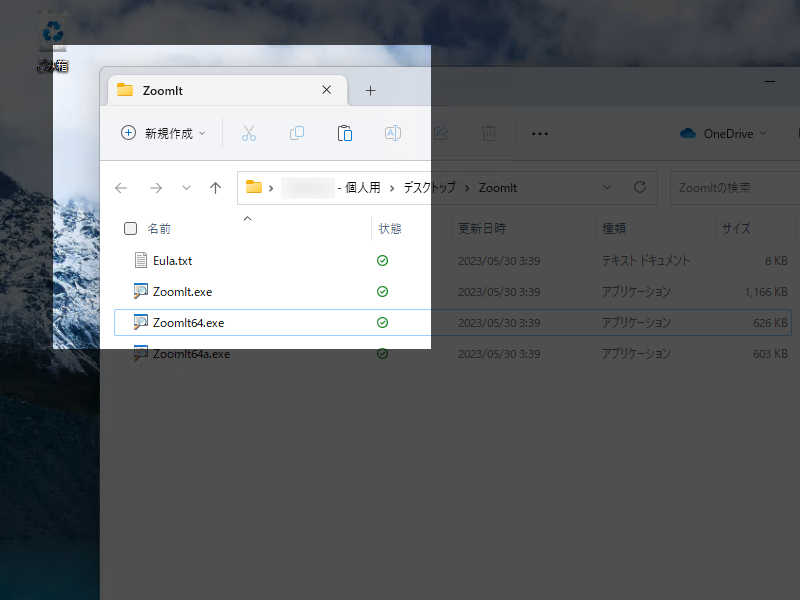Select the Cut icon on the toolbar

coord(248,132)
